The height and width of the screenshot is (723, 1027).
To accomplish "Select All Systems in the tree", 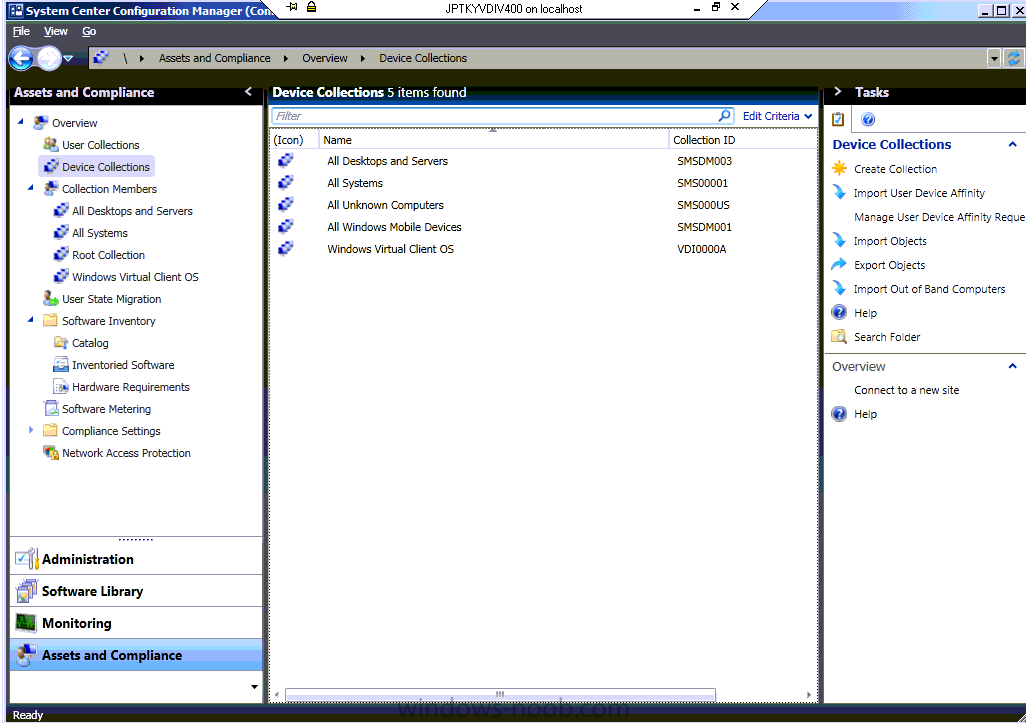I will 100,232.
